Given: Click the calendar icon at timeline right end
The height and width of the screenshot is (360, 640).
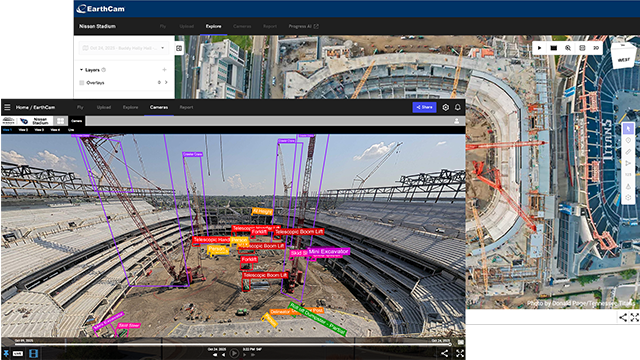Looking at the screenshot, I should tap(460, 342).
